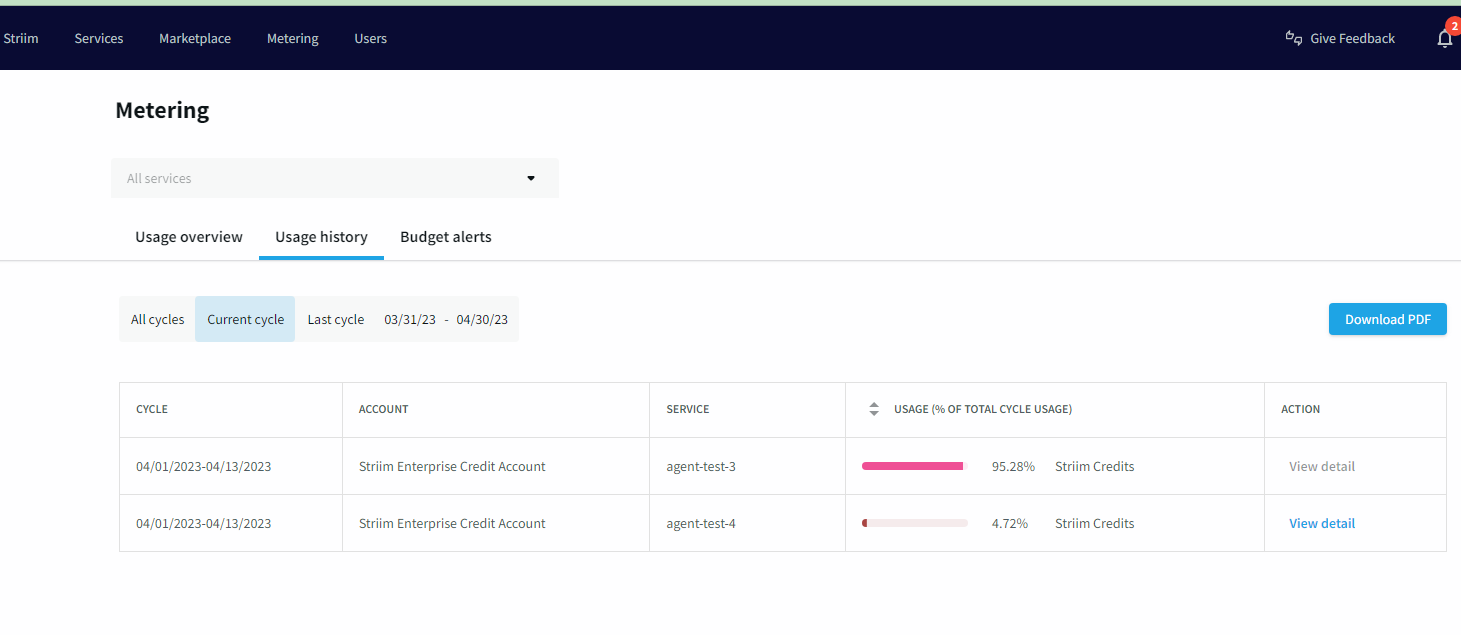View detail for agent-test-4
Viewport: 1461px width, 635px height.
pos(1322,523)
